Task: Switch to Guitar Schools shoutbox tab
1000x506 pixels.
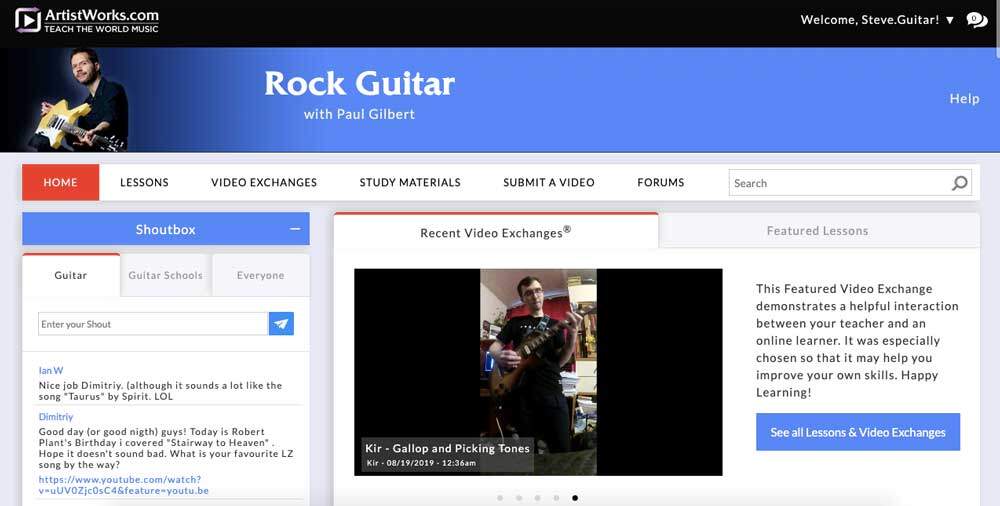Action: [165, 276]
